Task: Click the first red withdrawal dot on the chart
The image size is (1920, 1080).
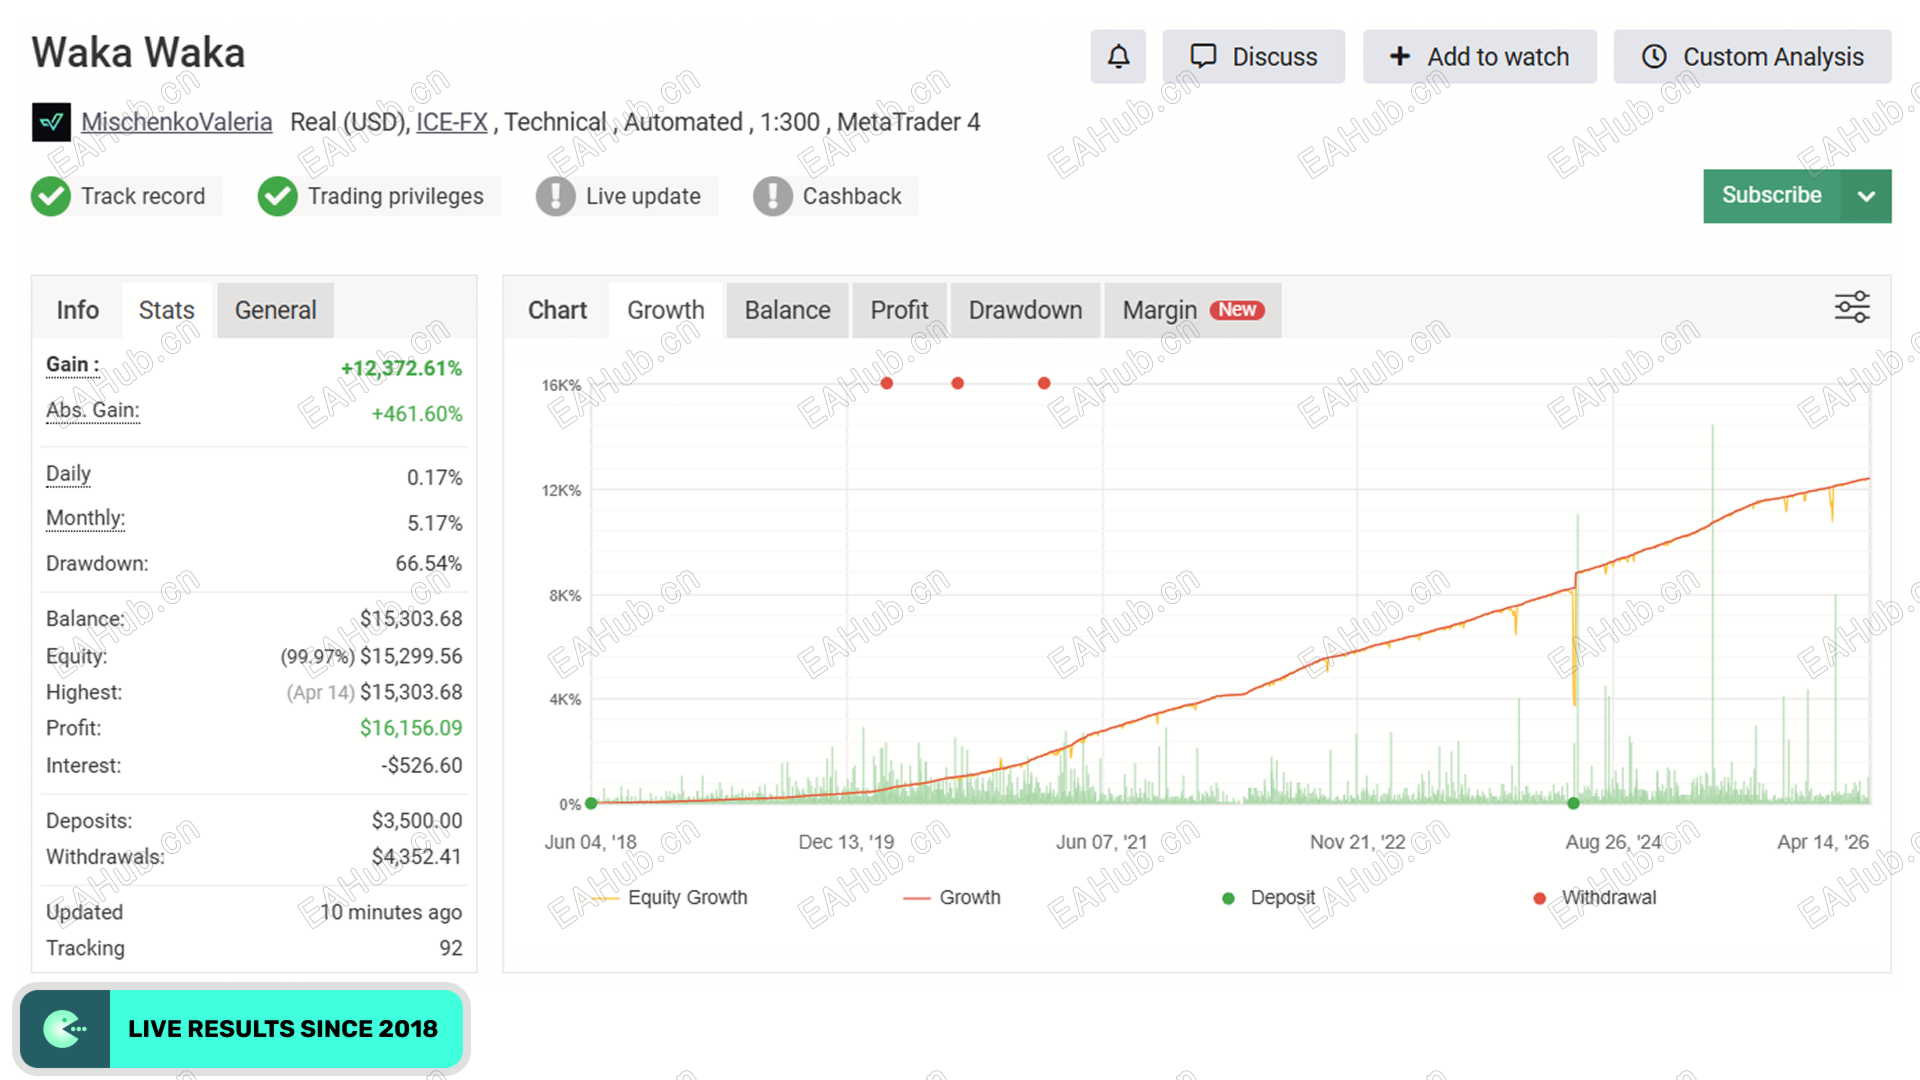Action: (x=887, y=383)
